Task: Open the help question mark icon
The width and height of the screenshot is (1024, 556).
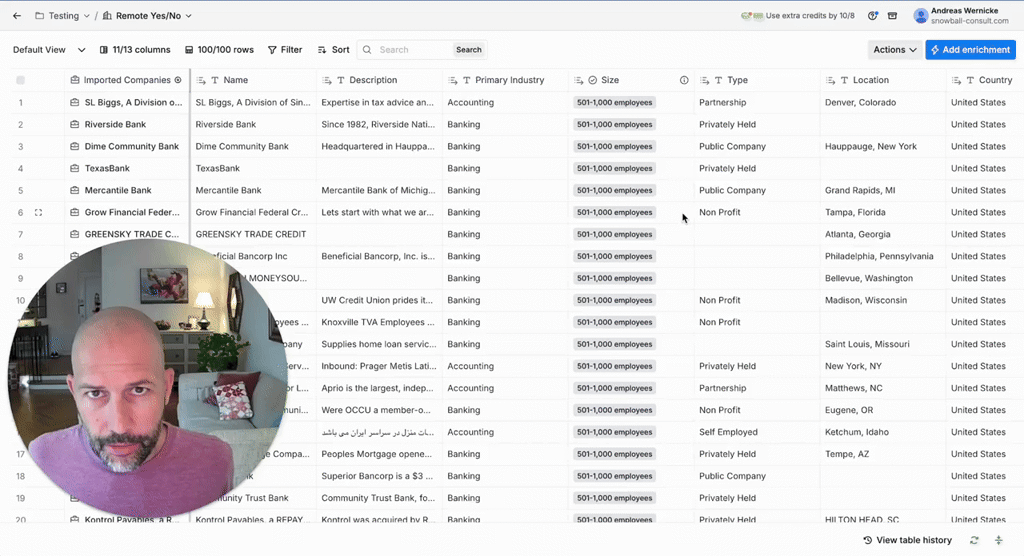Action: 873,16
